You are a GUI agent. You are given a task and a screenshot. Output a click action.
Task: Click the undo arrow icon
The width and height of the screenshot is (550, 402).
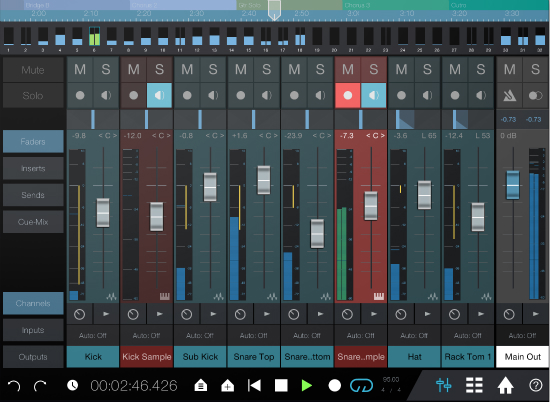14,386
